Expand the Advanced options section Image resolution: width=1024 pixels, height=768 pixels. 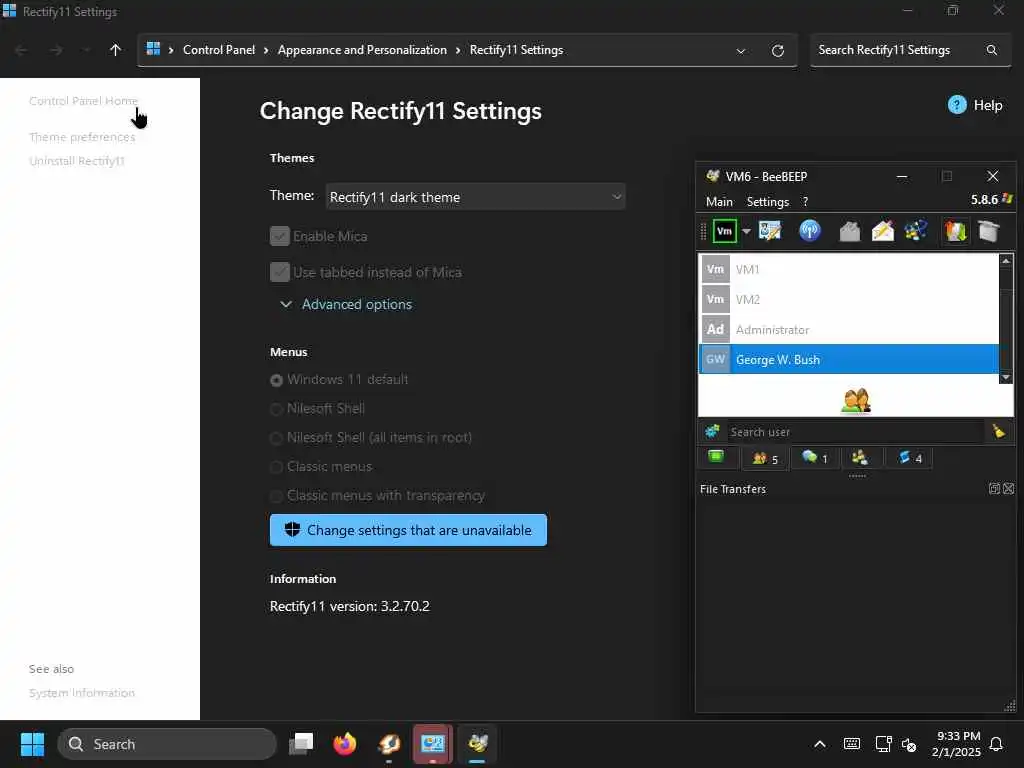click(347, 304)
